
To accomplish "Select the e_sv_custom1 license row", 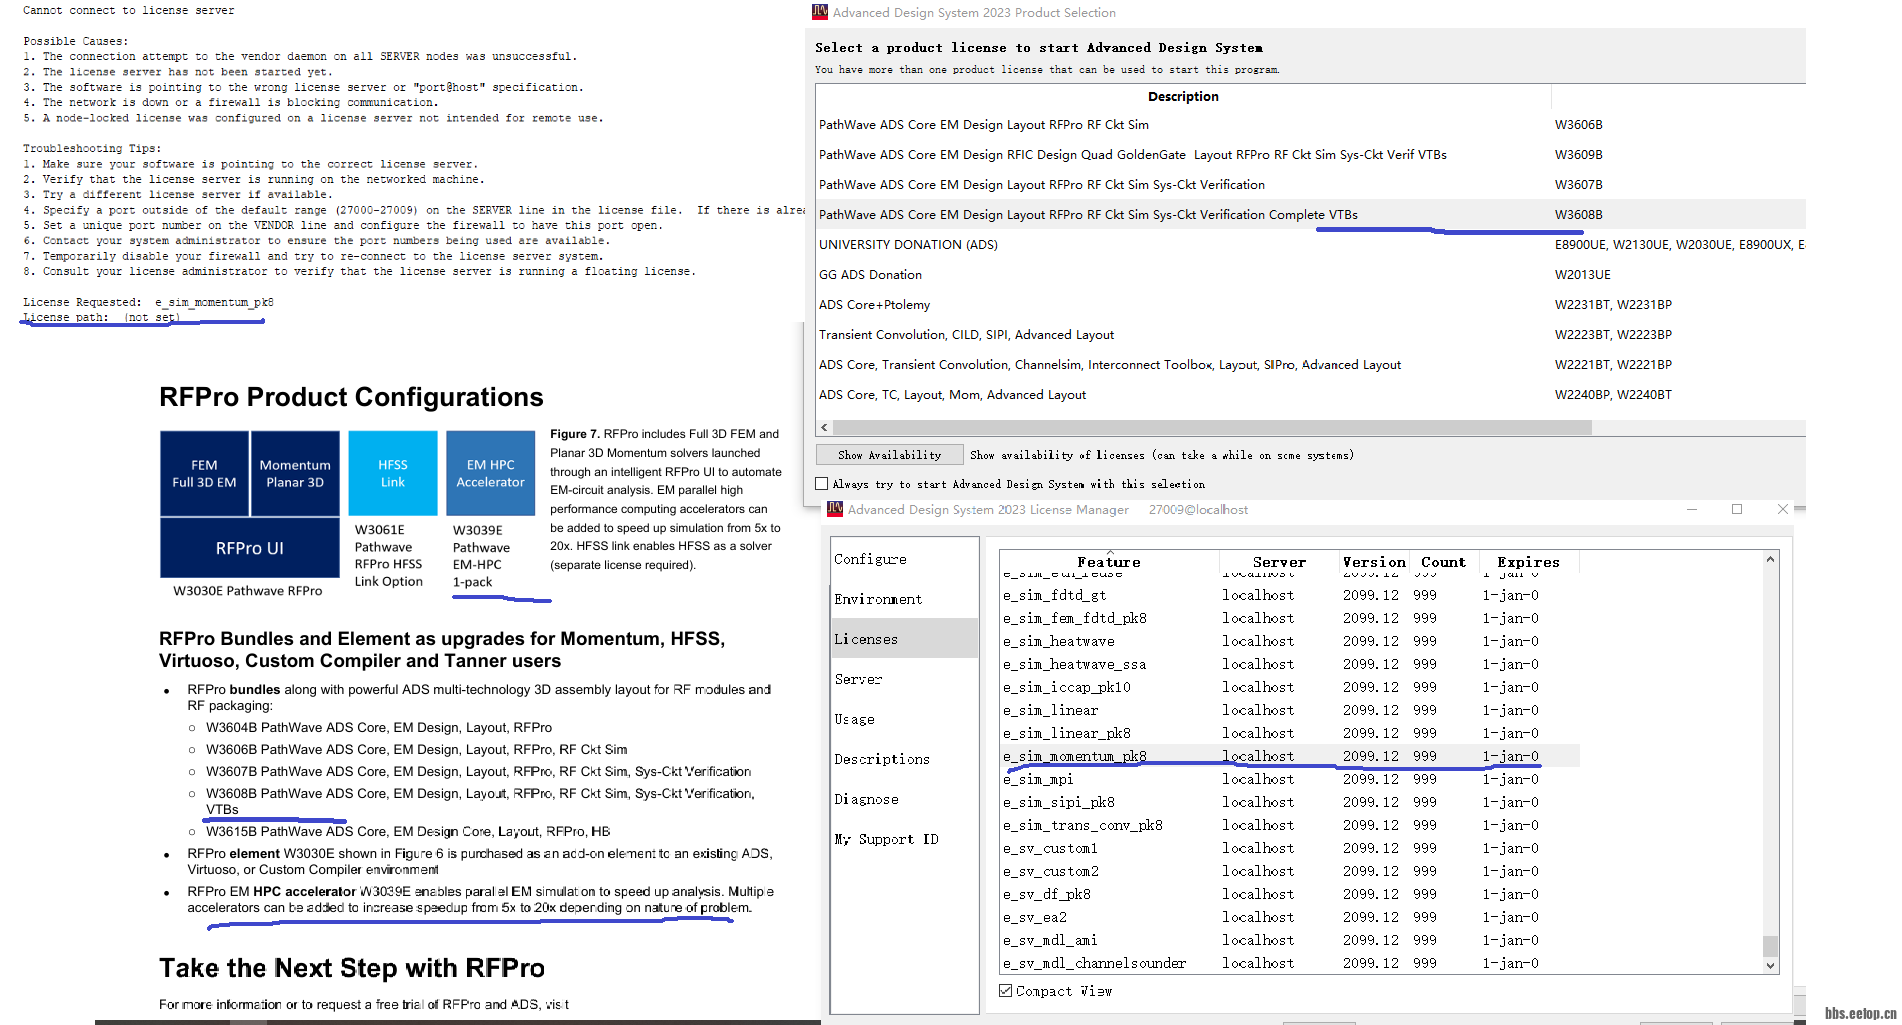I will [1290, 848].
